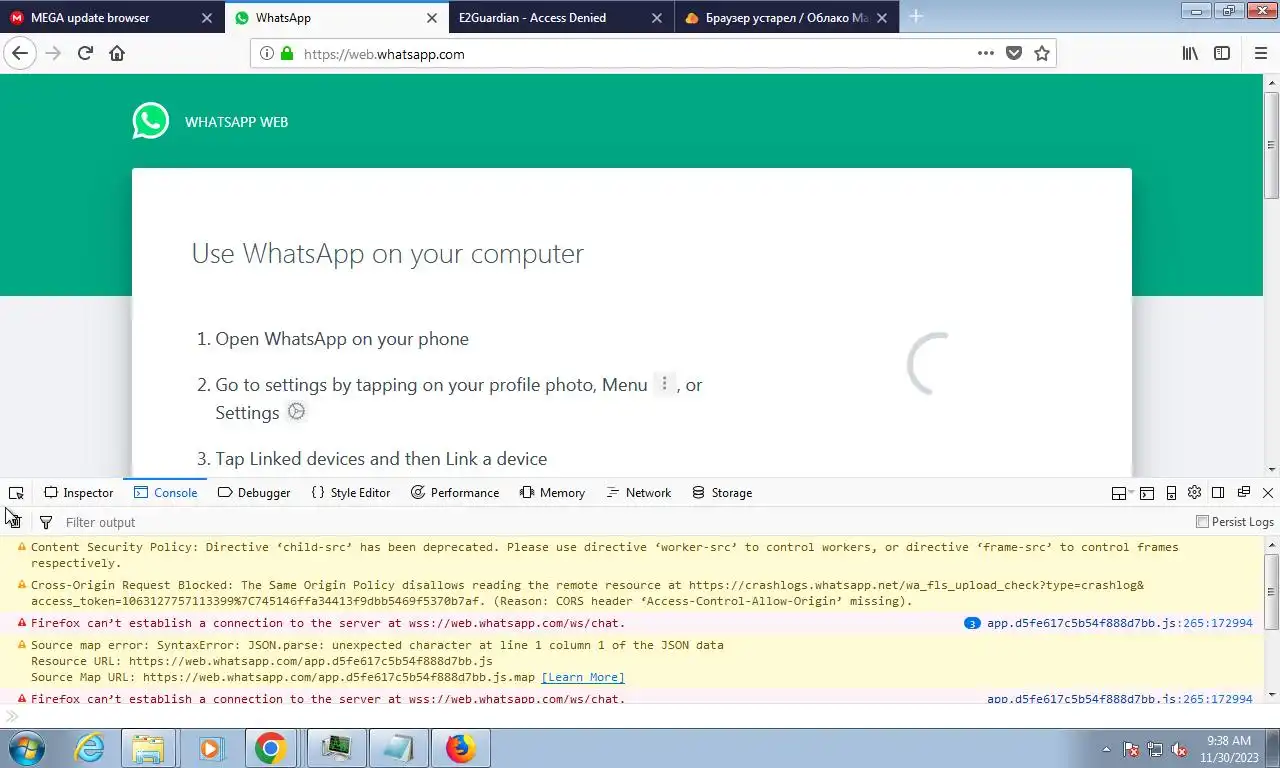Close the WhatsApp browser tab
The image size is (1280, 768).
point(432,18)
